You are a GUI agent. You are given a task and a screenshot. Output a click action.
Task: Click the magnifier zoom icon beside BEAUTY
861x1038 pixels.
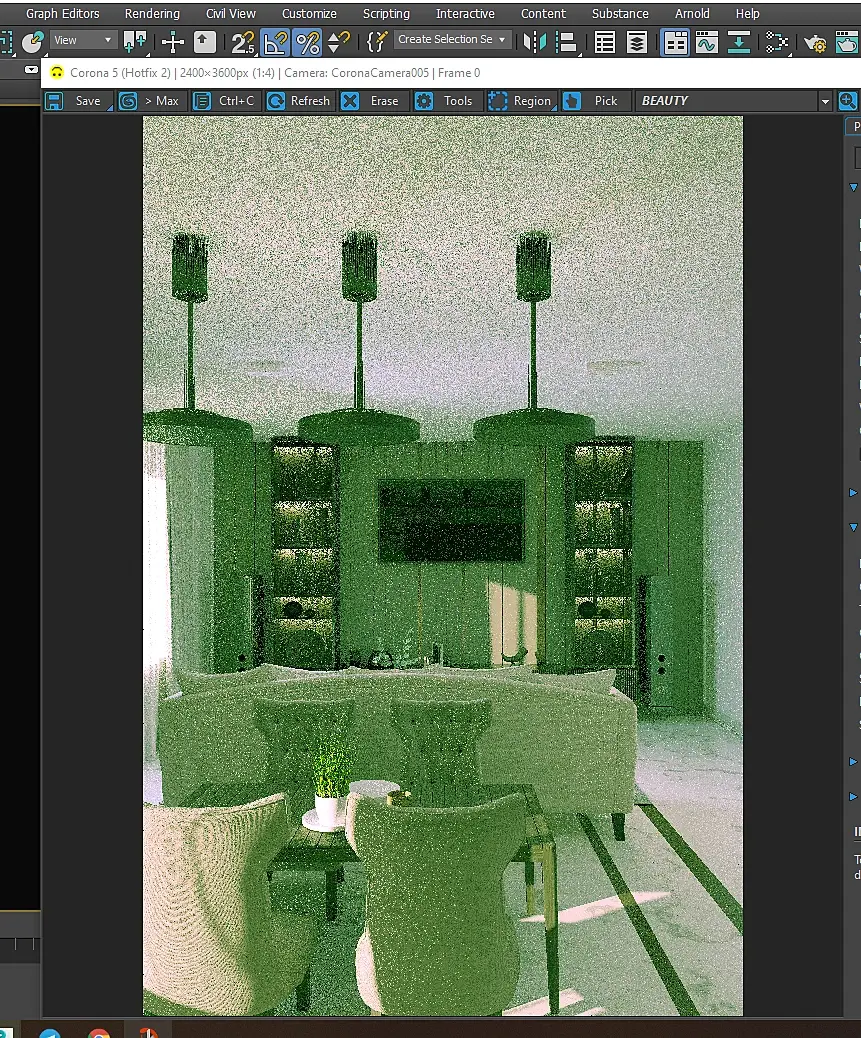pyautogui.click(x=848, y=101)
